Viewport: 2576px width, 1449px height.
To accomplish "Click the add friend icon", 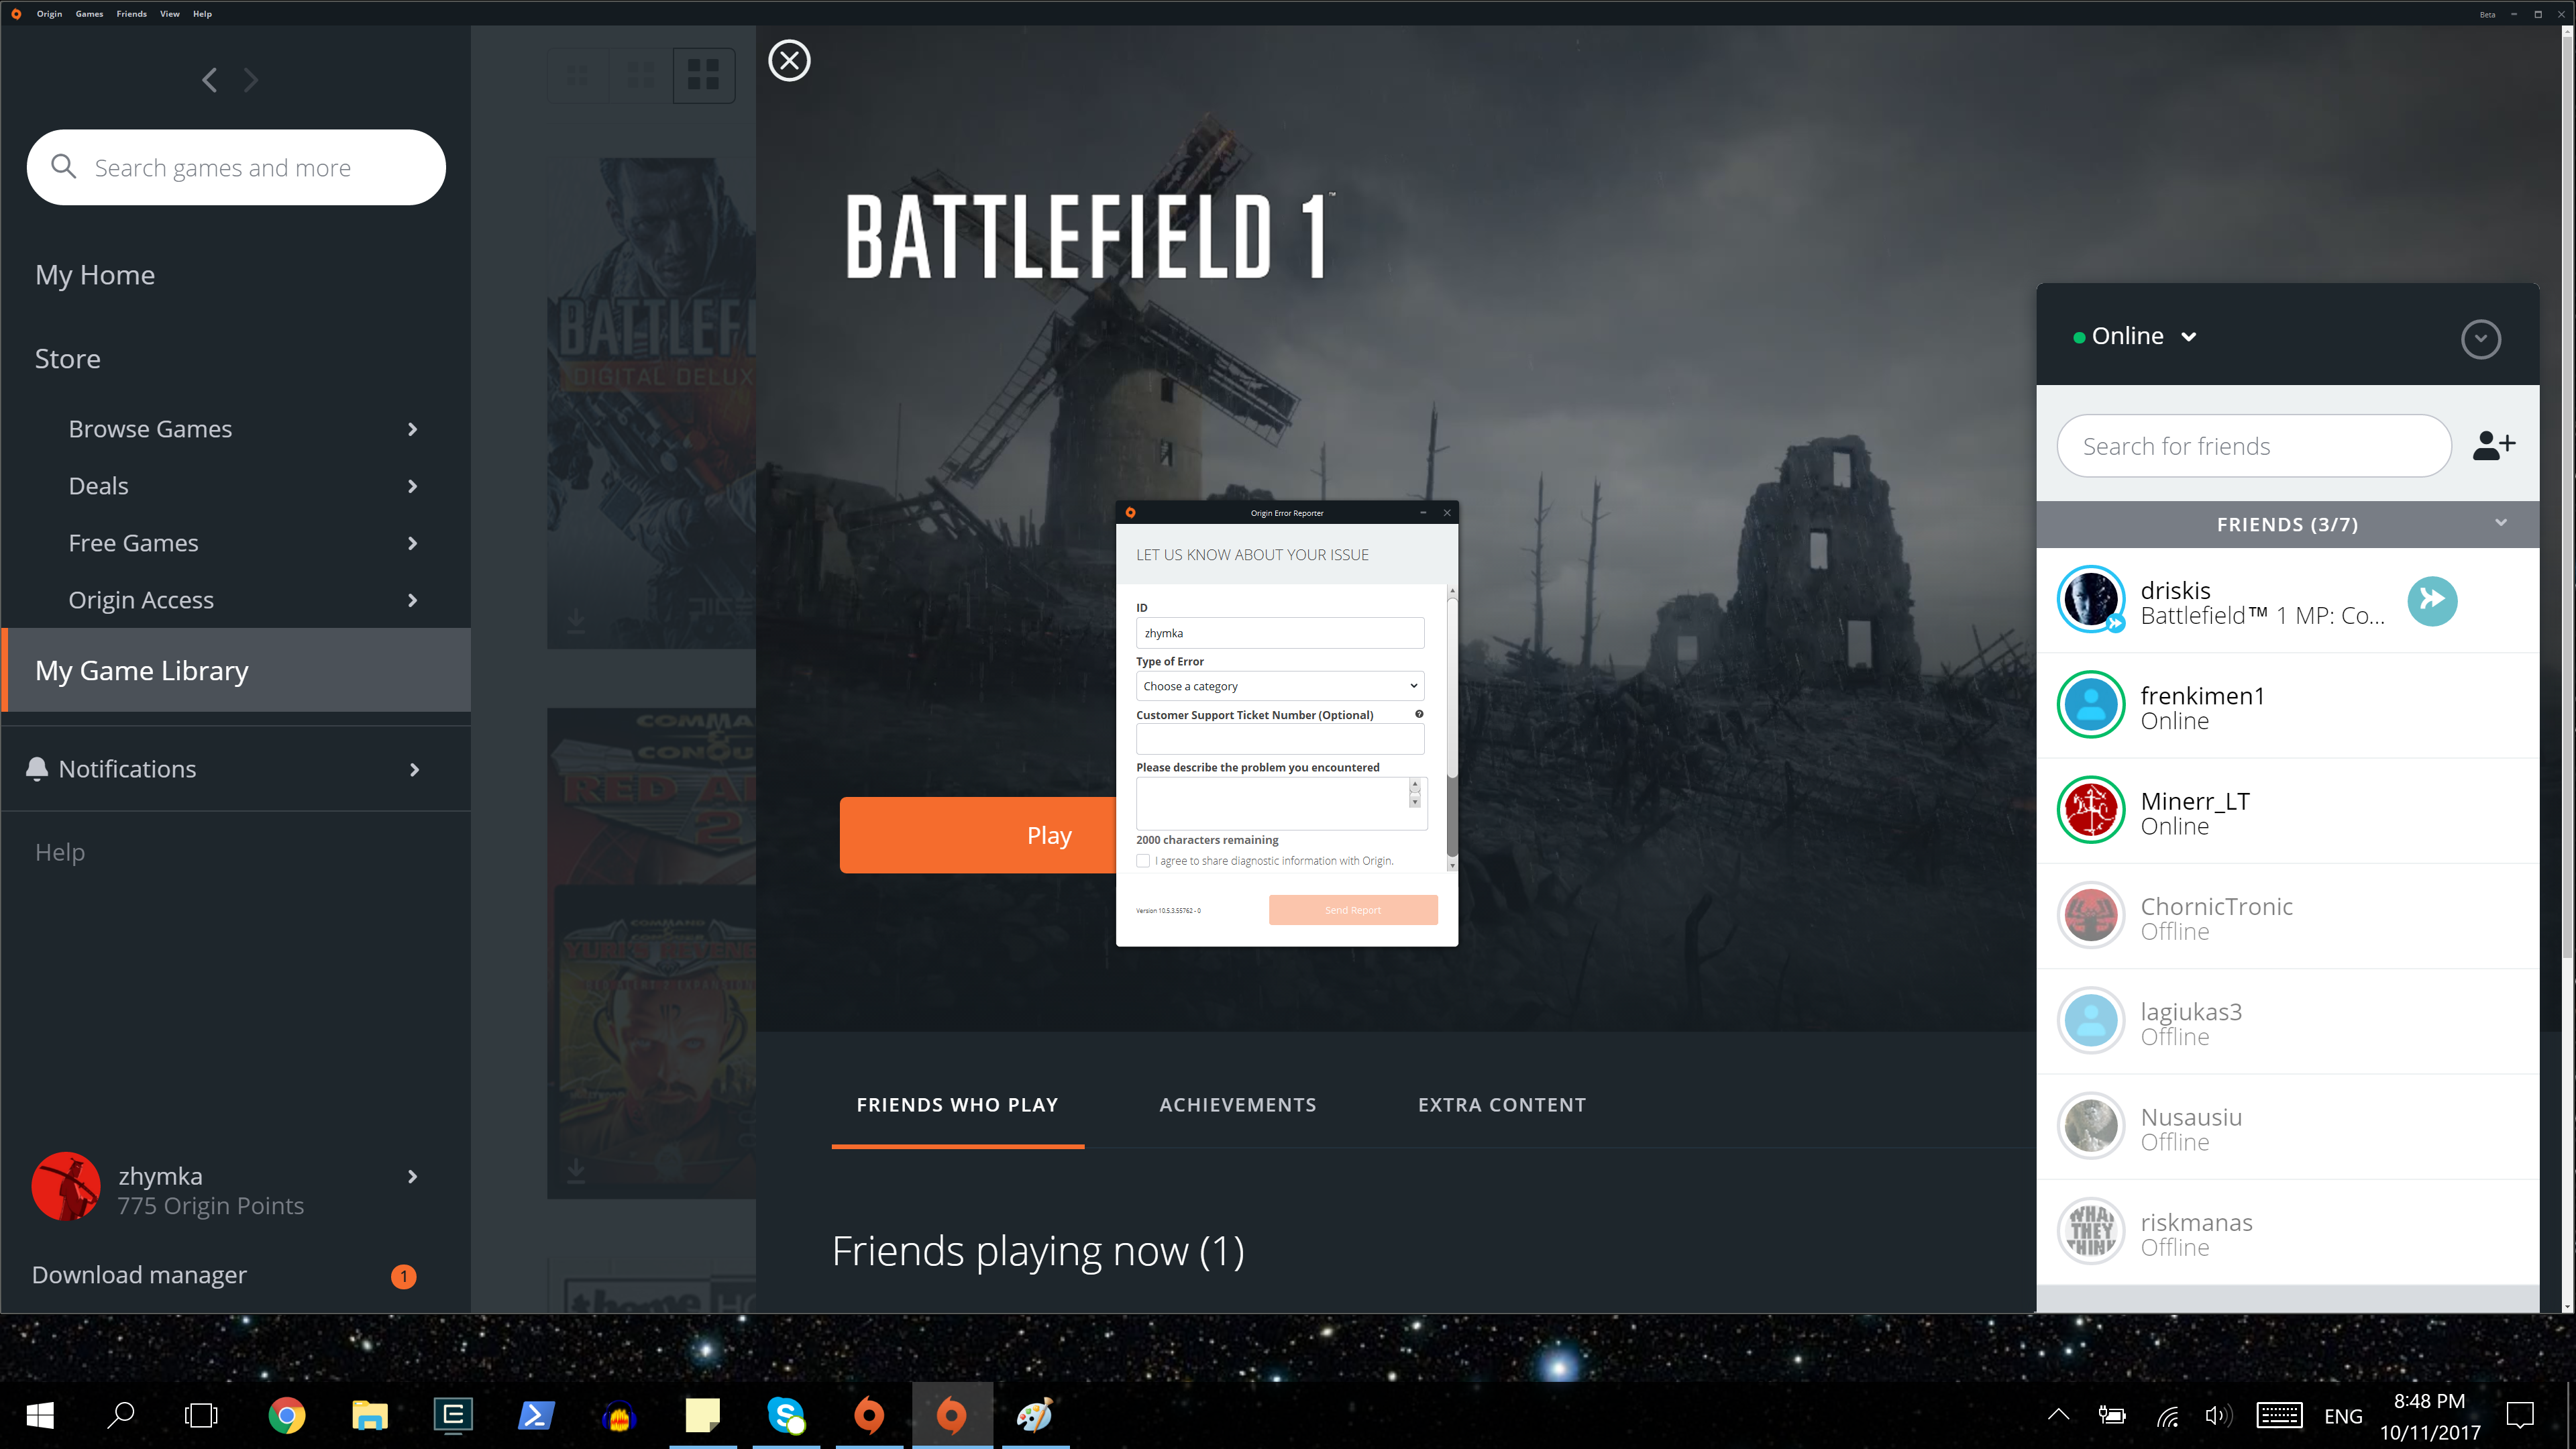I will pyautogui.click(x=2494, y=445).
